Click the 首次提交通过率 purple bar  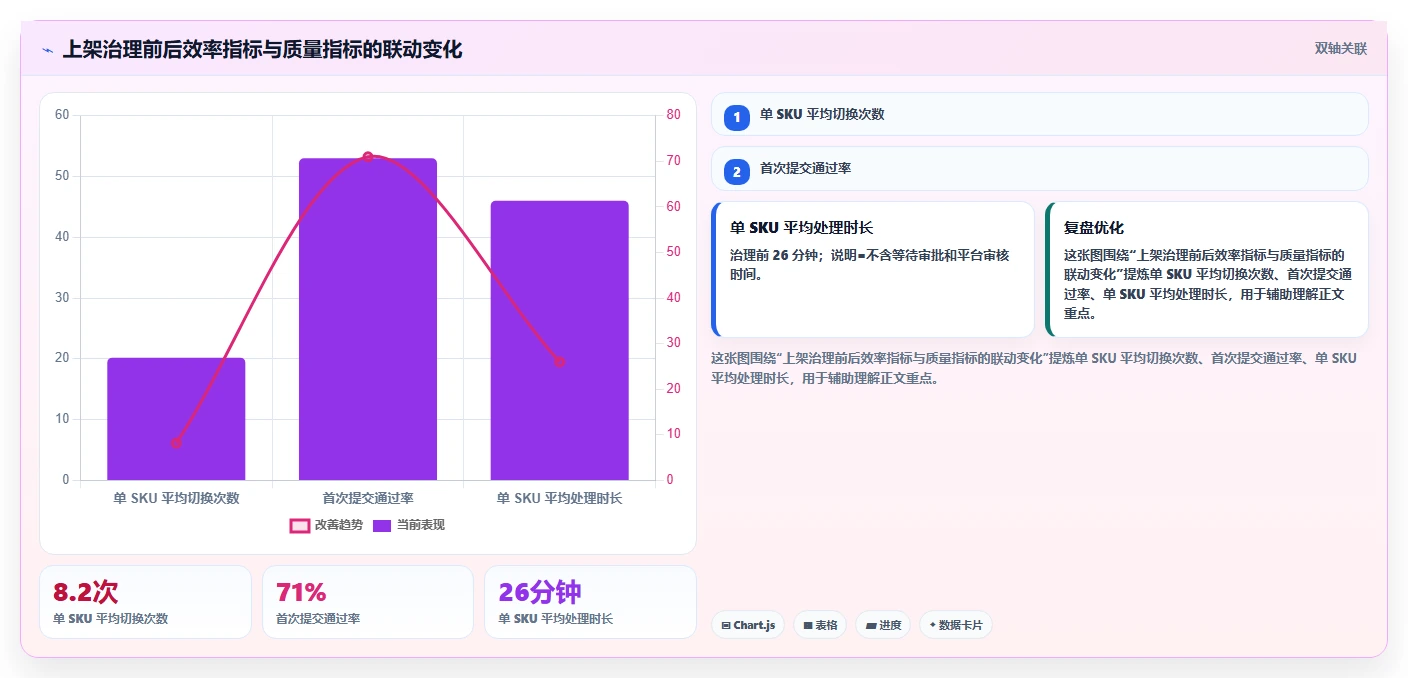pos(368,319)
